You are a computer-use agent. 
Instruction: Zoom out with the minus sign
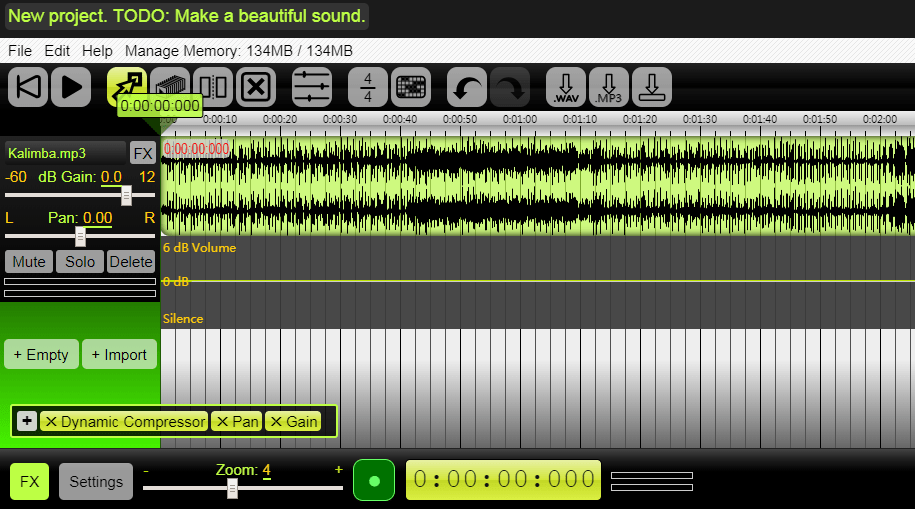click(x=146, y=470)
